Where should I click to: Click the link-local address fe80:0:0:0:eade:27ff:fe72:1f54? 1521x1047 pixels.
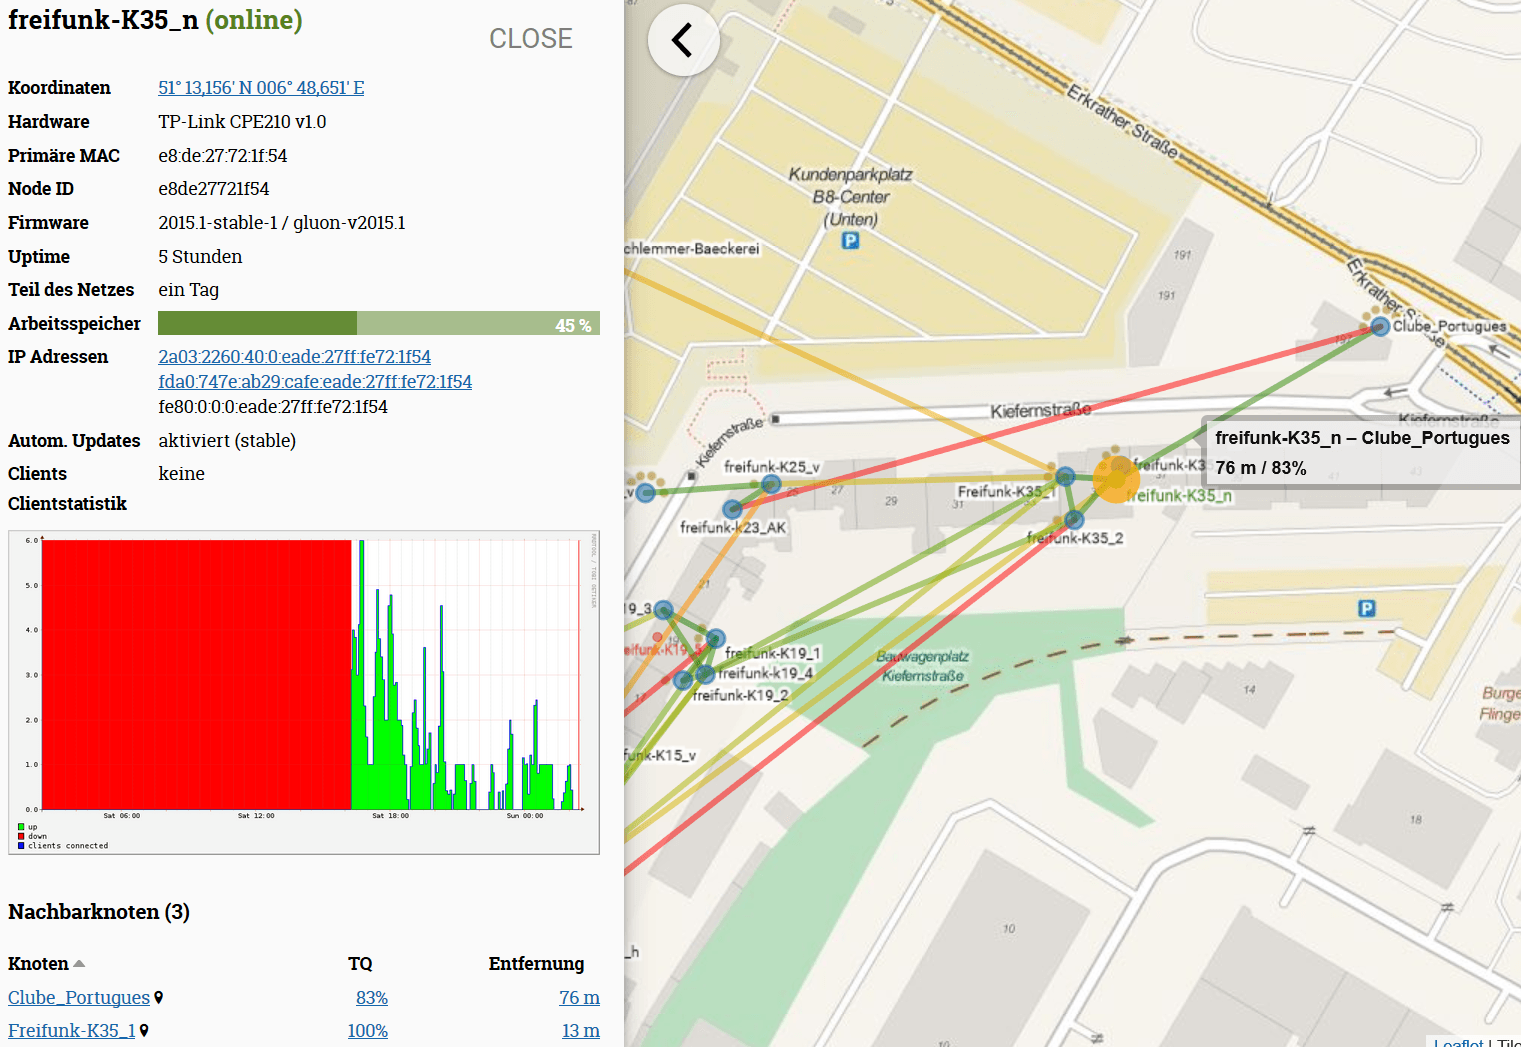pos(273,407)
